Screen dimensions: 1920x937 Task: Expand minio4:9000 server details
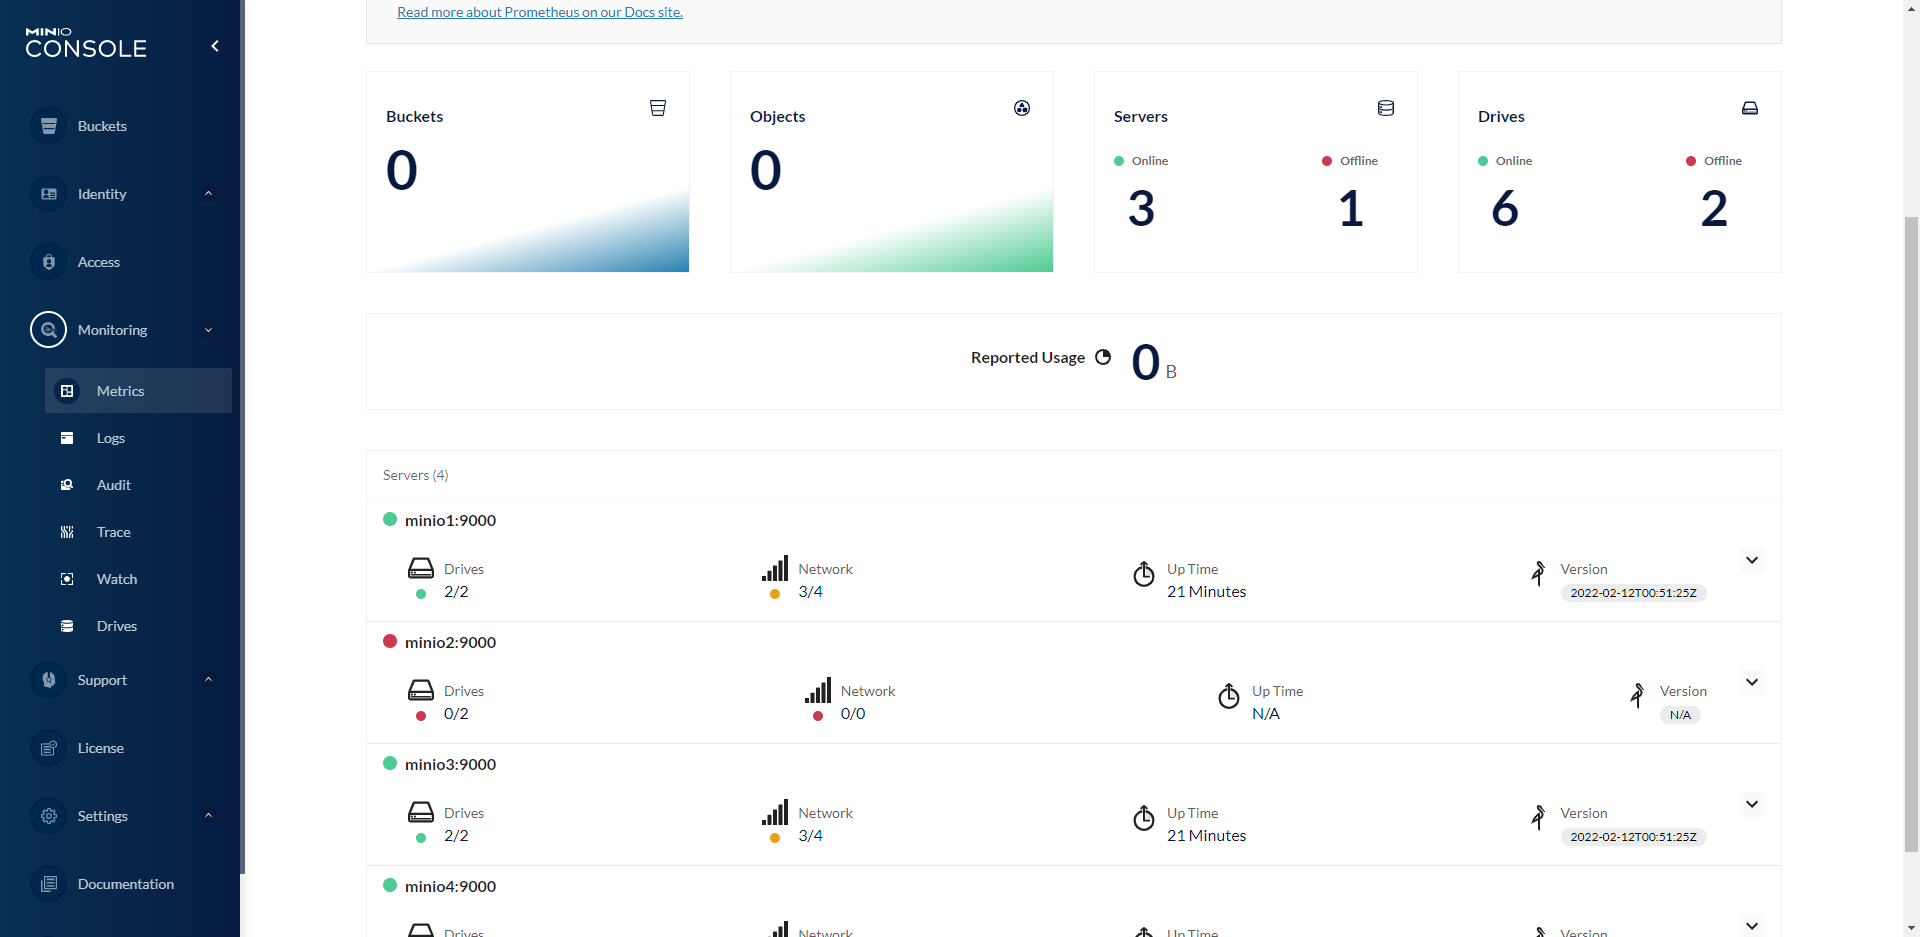click(1752, 926)
